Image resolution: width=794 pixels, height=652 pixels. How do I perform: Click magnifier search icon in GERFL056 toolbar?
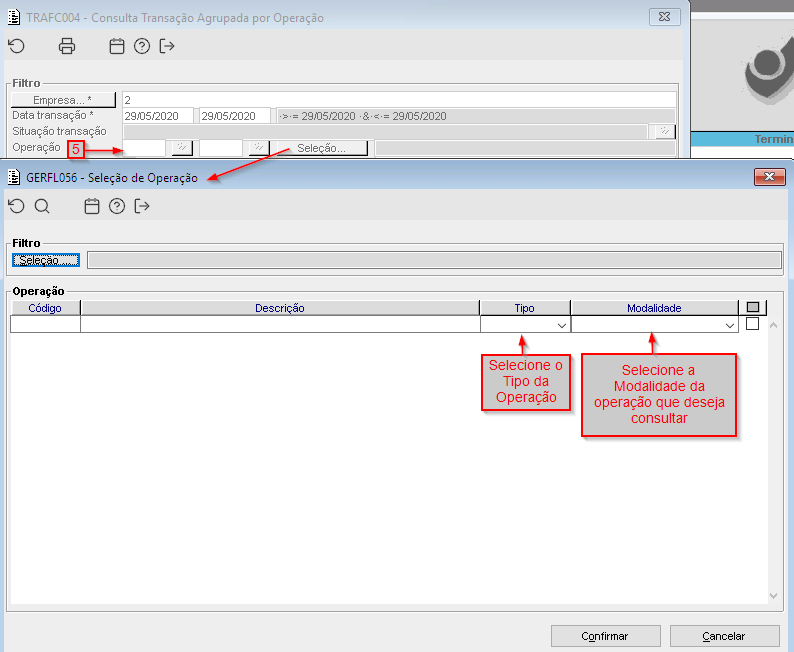(42, 206)
